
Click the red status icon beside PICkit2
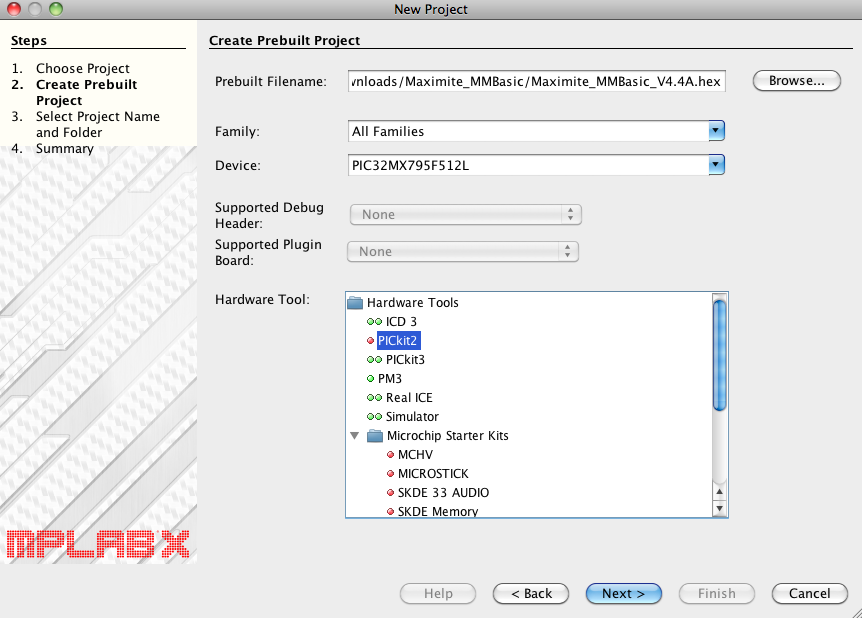[370, 341]
